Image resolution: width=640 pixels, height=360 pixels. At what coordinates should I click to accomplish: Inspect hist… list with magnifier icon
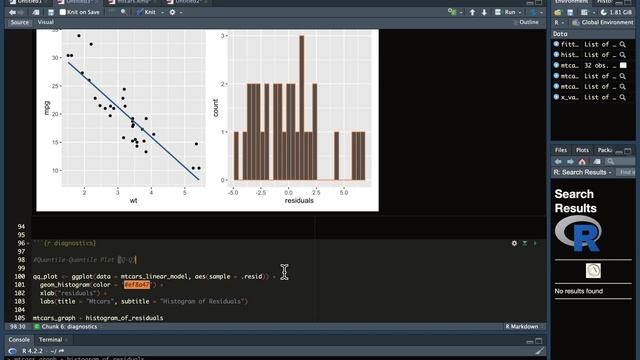pos(622,55)
